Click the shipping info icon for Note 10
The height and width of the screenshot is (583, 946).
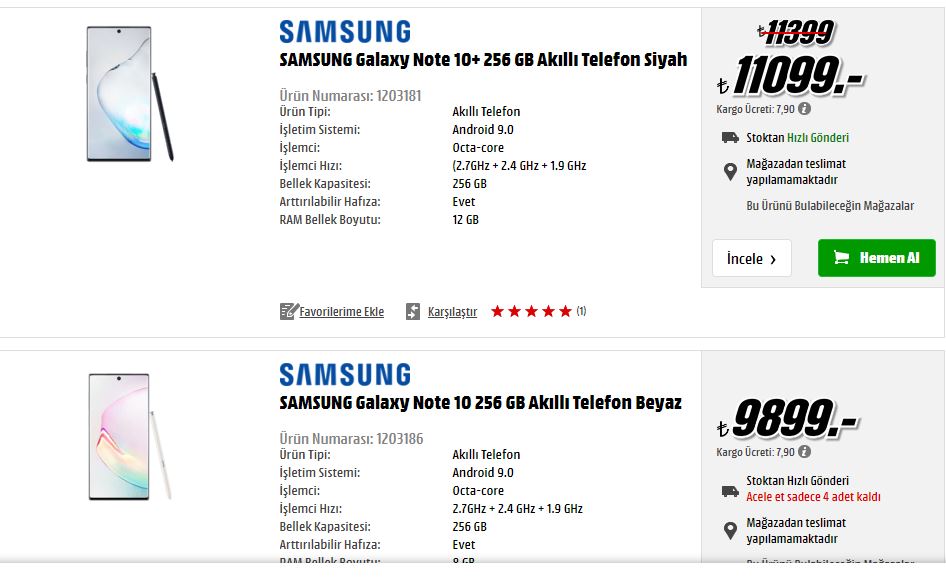point(805,453)
